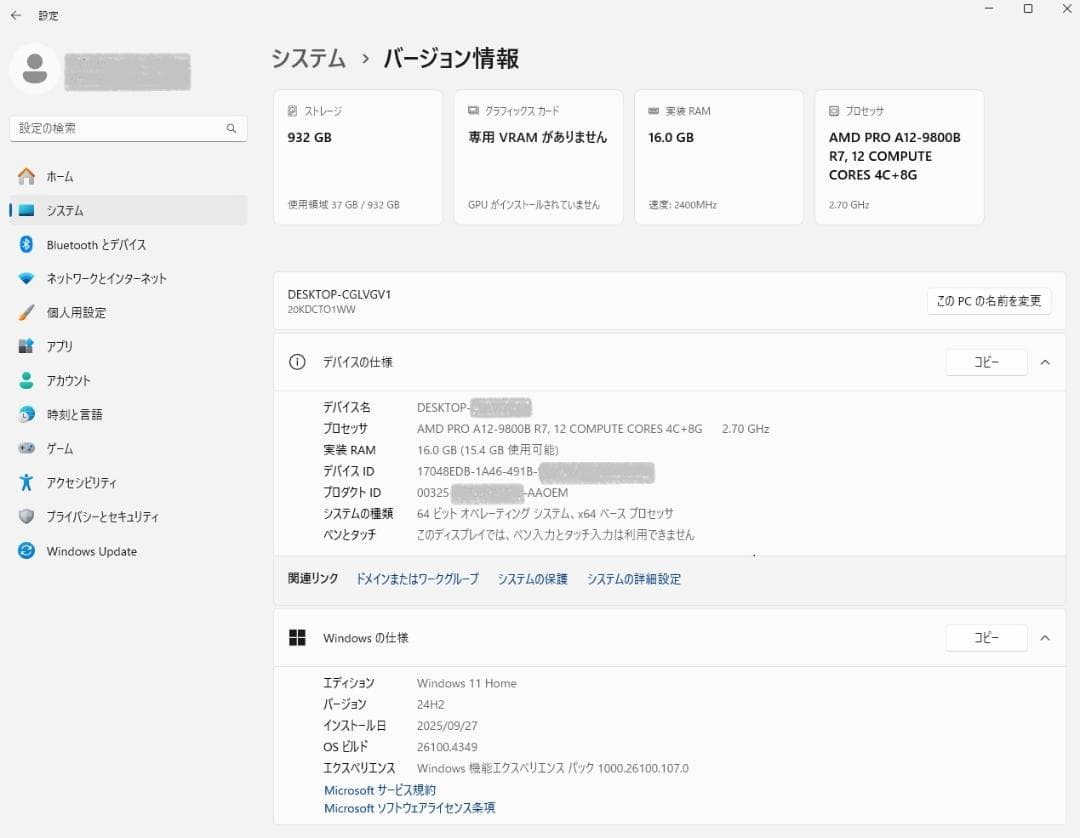Open Microsoft サービス規約 link
Viewport: 1080px width, 838px height.
[380, 790]
